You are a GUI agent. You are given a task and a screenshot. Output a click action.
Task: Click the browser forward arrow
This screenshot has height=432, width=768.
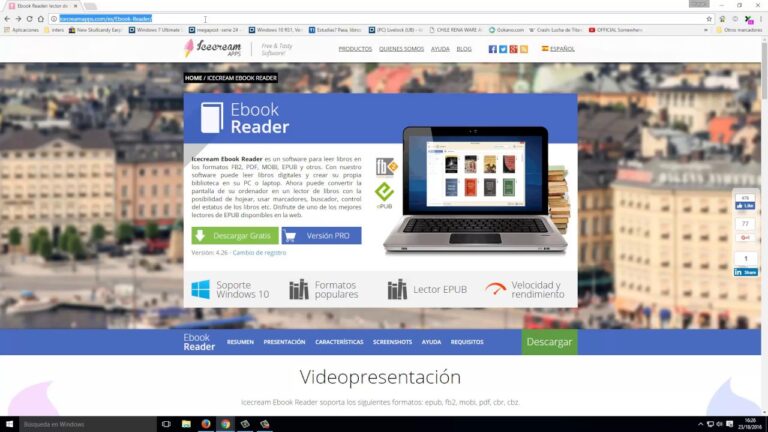click(18, 19)
